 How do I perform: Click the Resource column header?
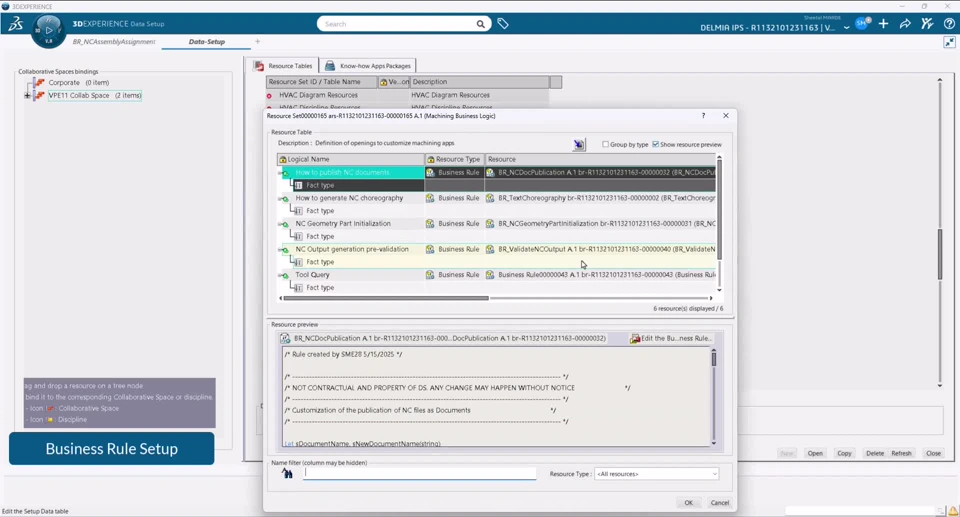[600, 159]
